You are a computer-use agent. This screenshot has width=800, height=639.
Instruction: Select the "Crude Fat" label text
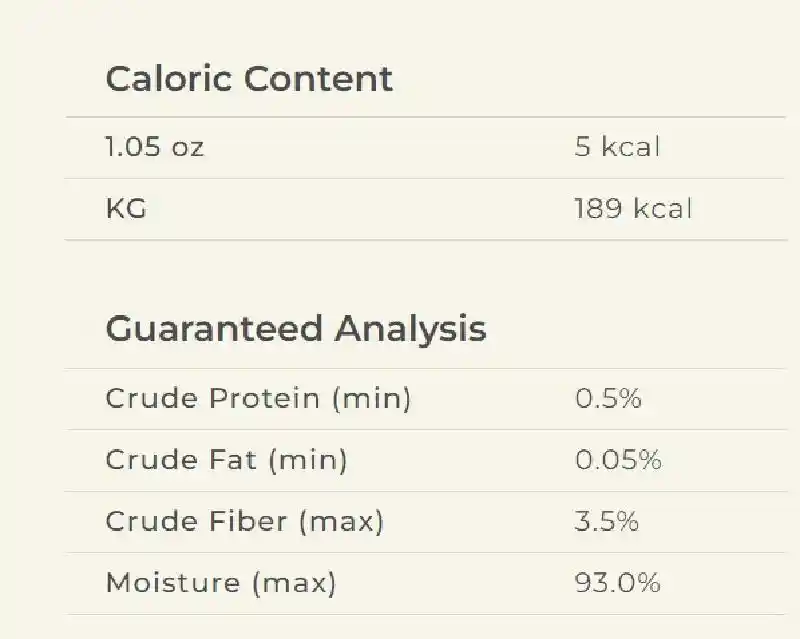(x=180, y=460)
